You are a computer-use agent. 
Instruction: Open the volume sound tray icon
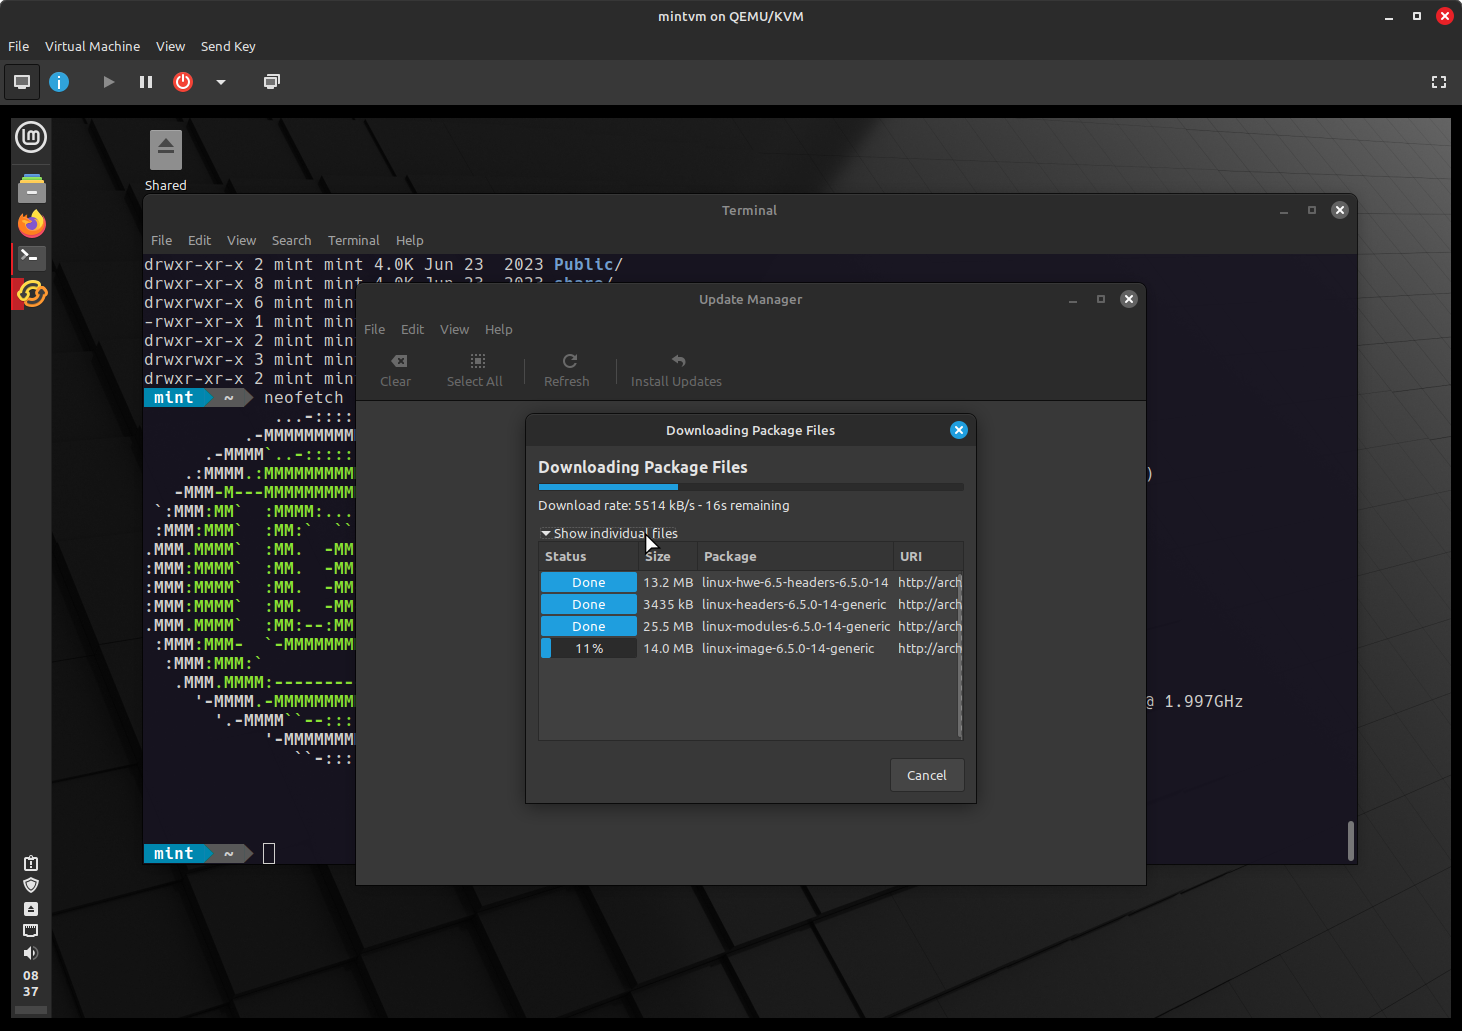(x=31, y=953)
